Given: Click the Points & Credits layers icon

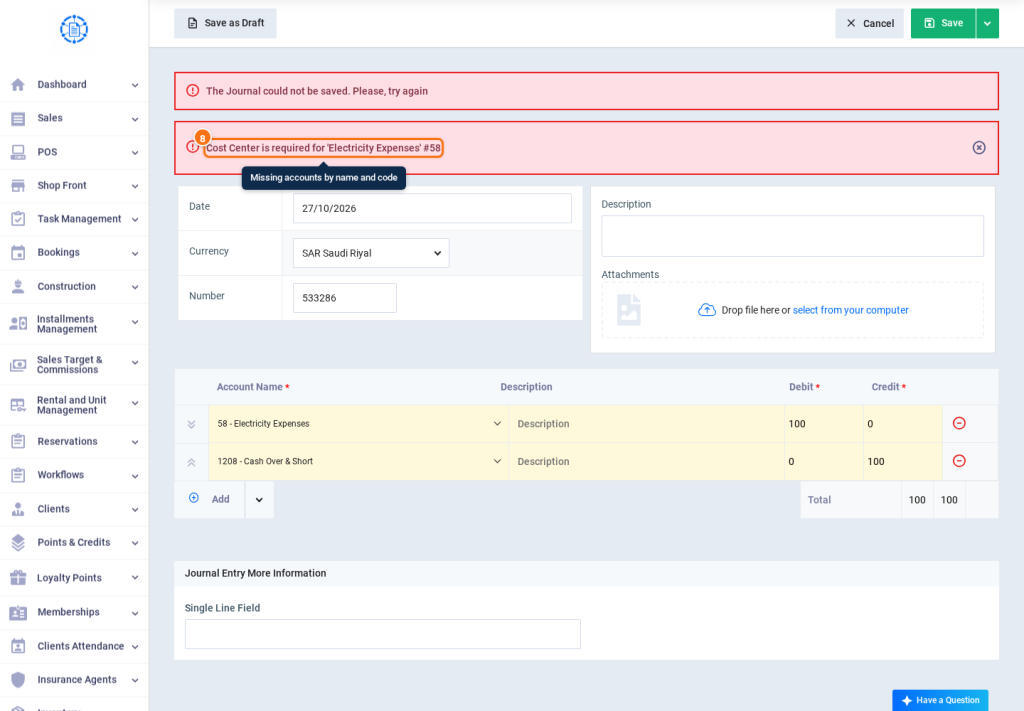Looking at the screenshot, I should click(x=18, y=543).
